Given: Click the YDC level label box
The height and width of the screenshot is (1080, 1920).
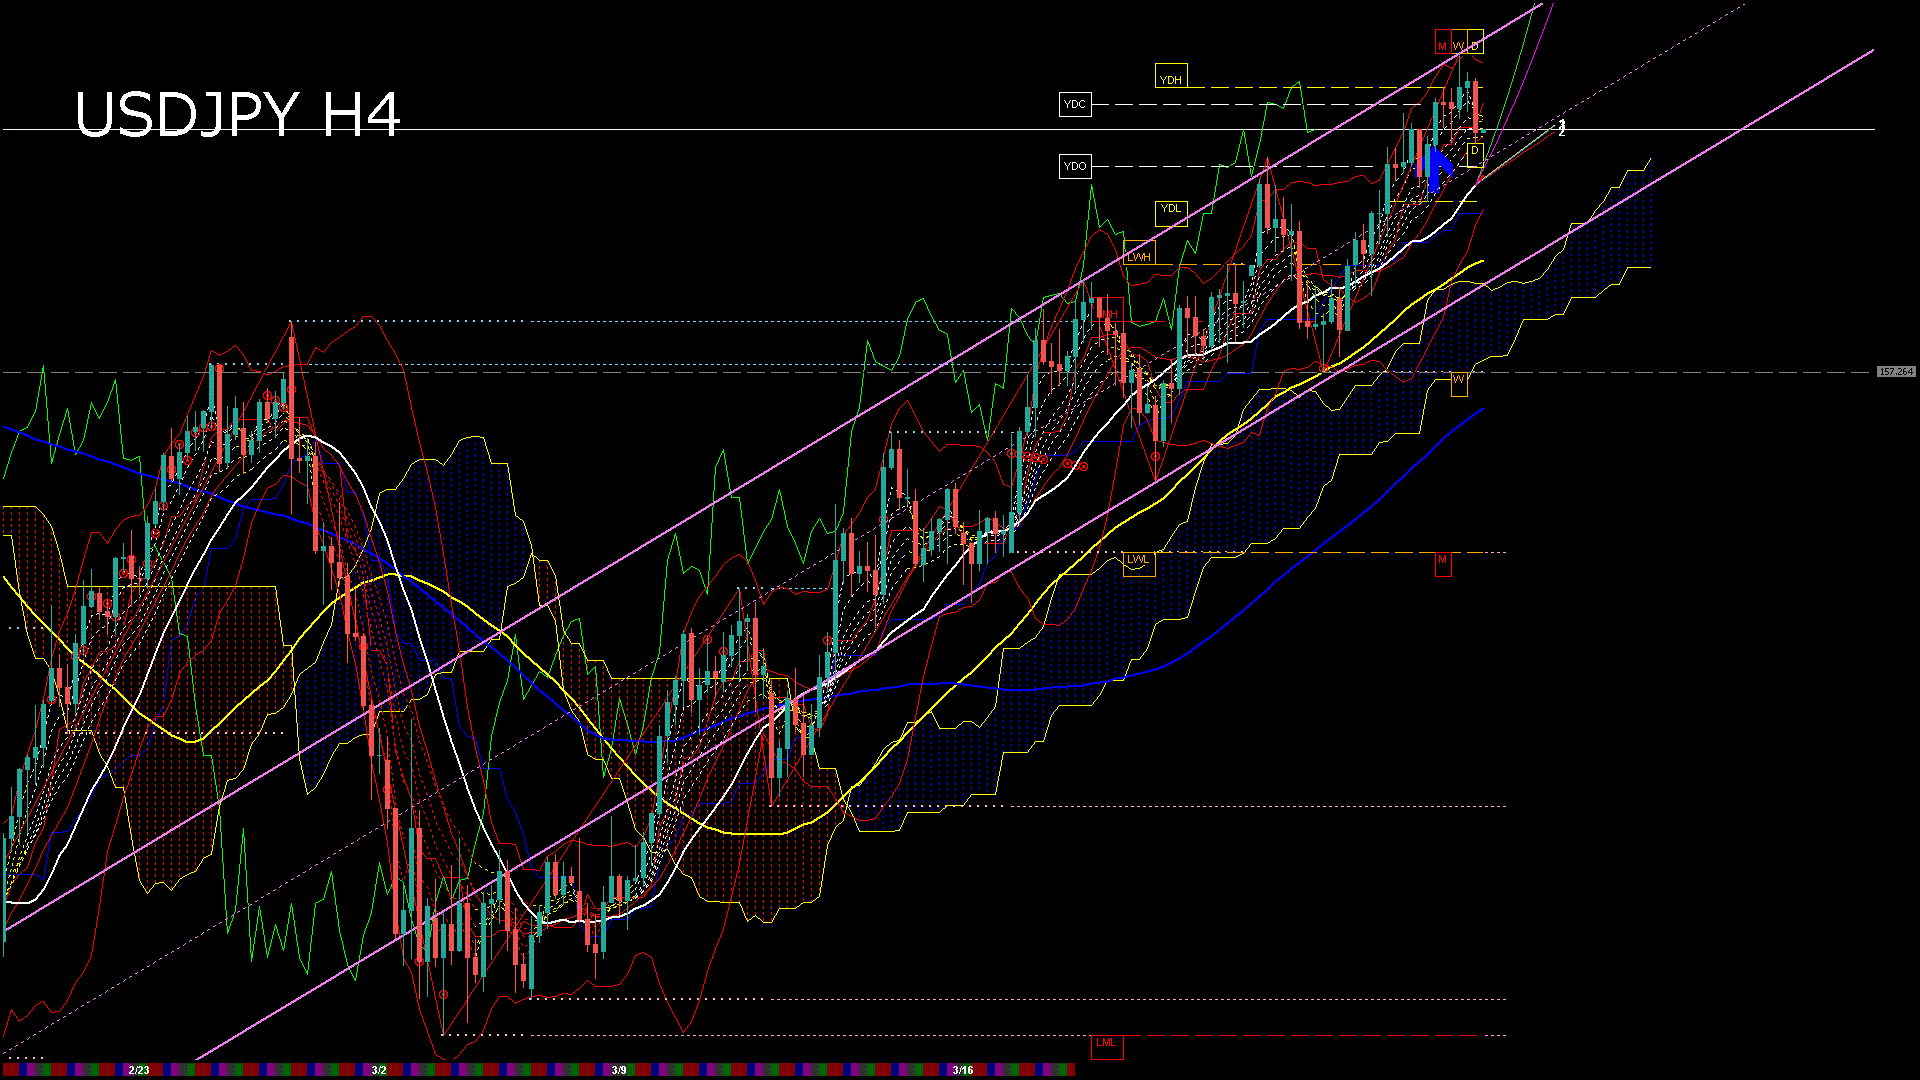Looking at the screenshot, I should (1075, 104).
